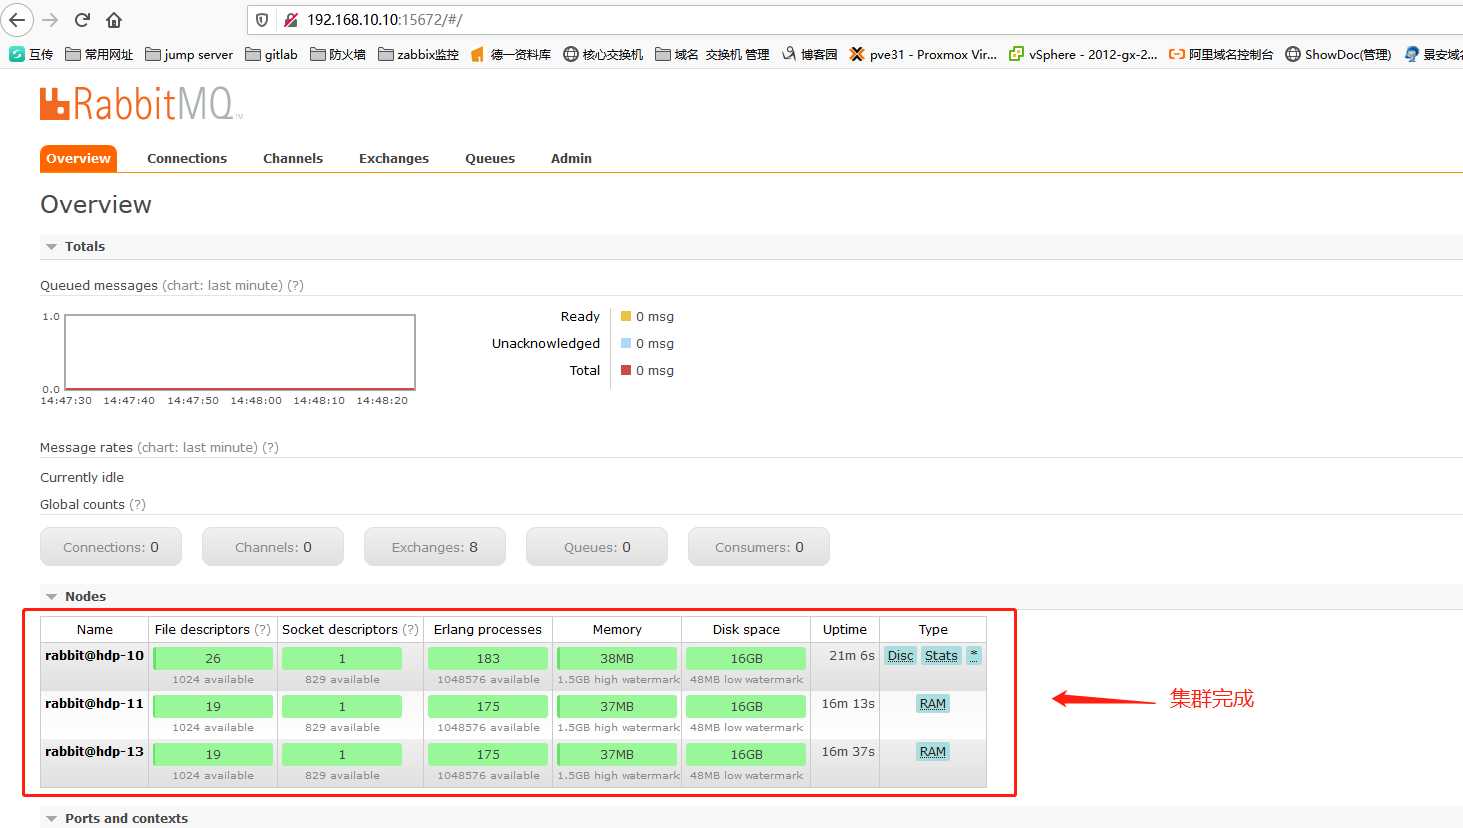Open help (?) next to Global counts
1463x828 pixels.
click(137, 504)
